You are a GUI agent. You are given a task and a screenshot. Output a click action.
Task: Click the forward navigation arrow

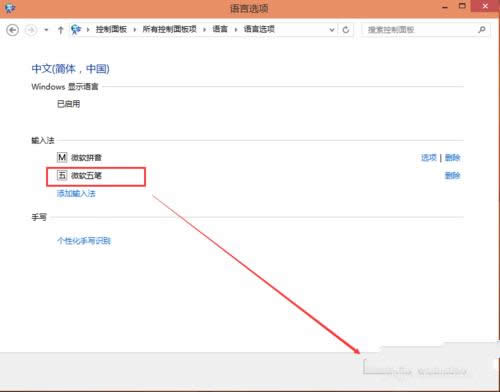[31, 30]
